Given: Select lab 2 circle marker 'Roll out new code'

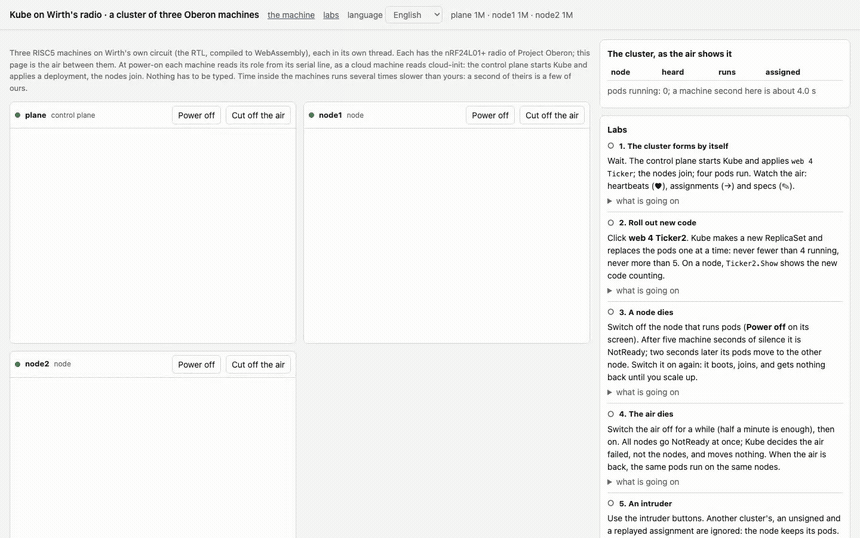Looking at the screenshot, I should pos(610,223).
